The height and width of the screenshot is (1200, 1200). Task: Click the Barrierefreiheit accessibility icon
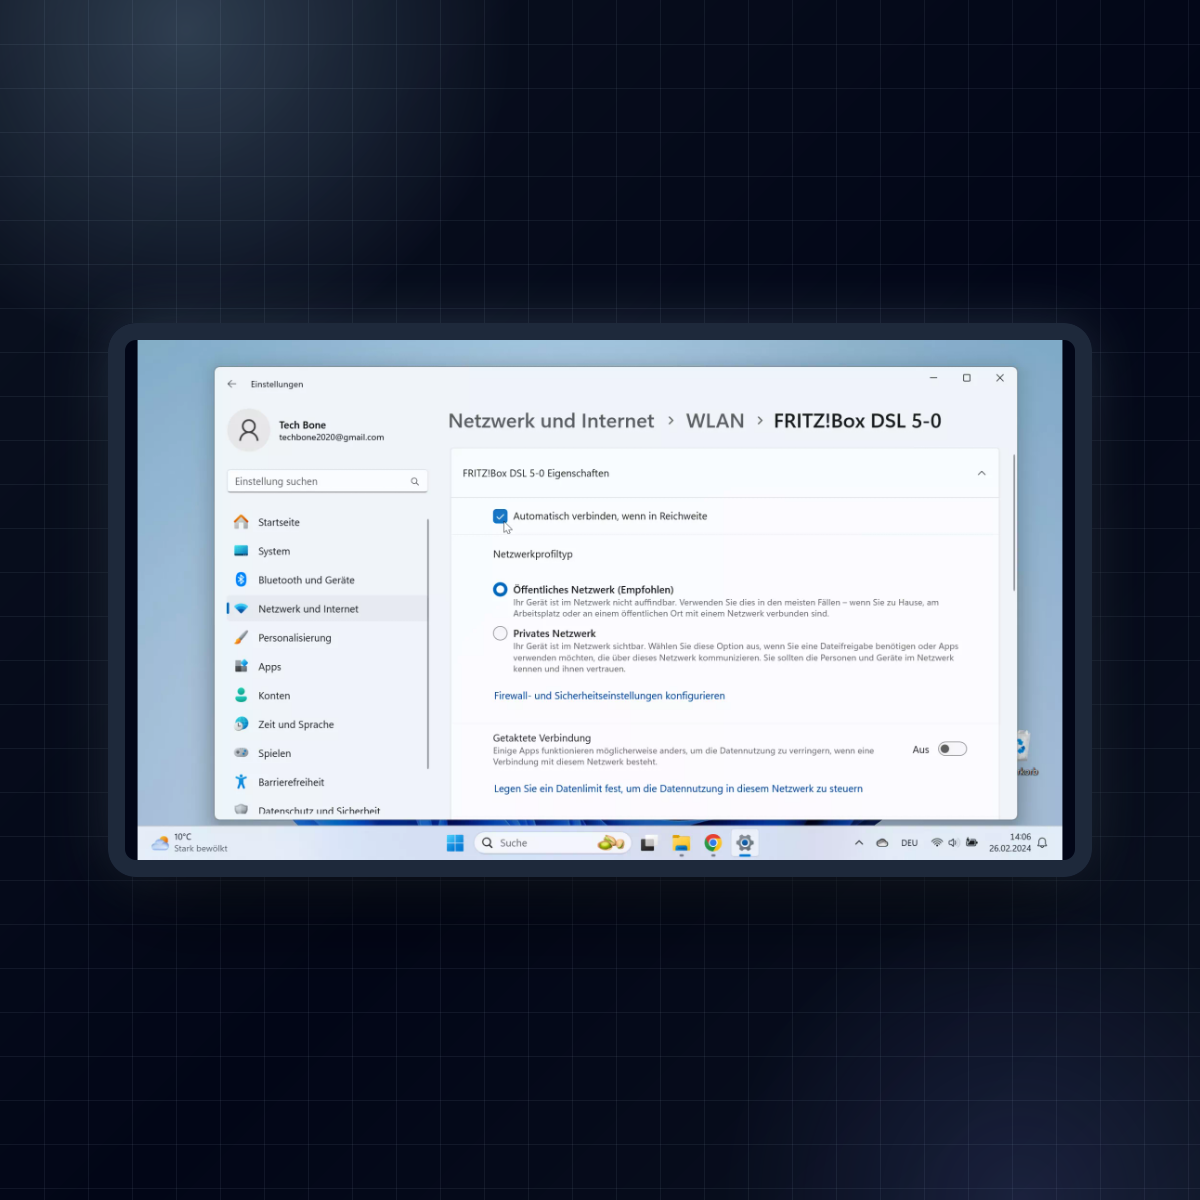(x=241, y=782)
